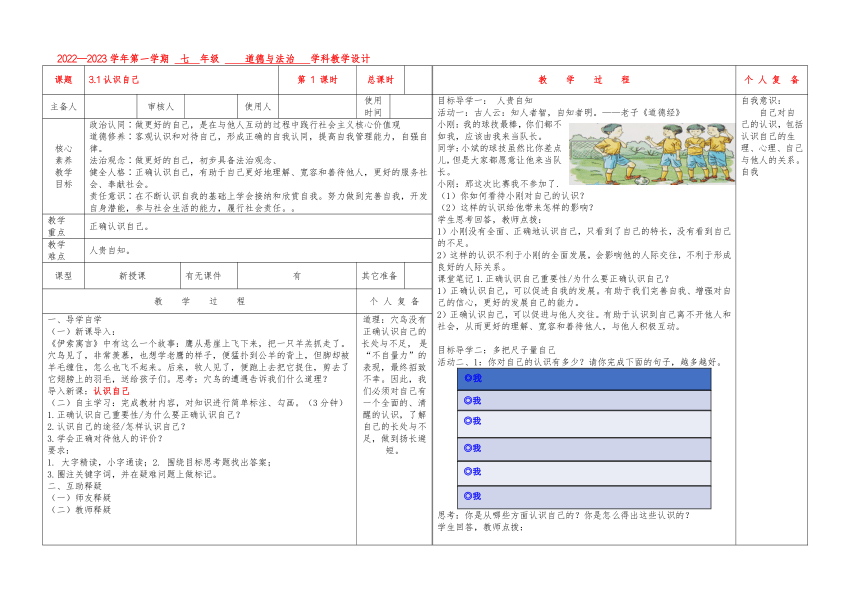
Task: Click the 人贵自知 teaching difficulty cell
Action: [x=258, y=250]
